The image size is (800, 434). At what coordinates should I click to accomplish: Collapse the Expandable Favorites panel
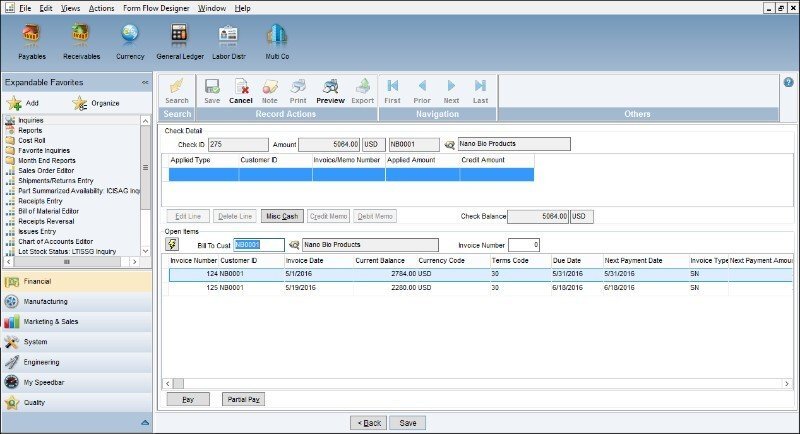(x=145, y=82)
